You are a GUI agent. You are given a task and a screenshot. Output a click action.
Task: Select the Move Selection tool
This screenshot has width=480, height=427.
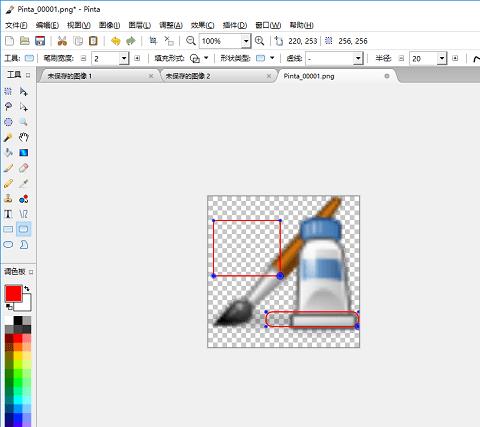pos(23,107)
